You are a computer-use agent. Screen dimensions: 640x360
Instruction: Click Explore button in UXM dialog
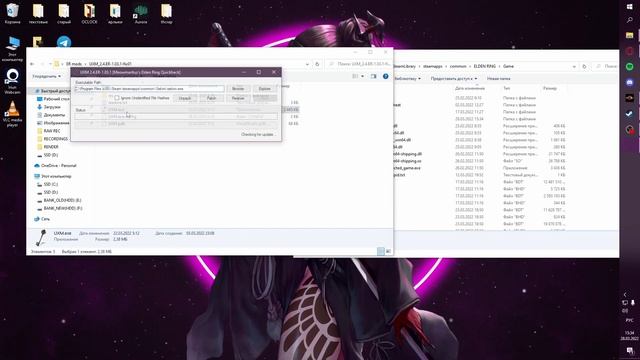coord(264,89)
